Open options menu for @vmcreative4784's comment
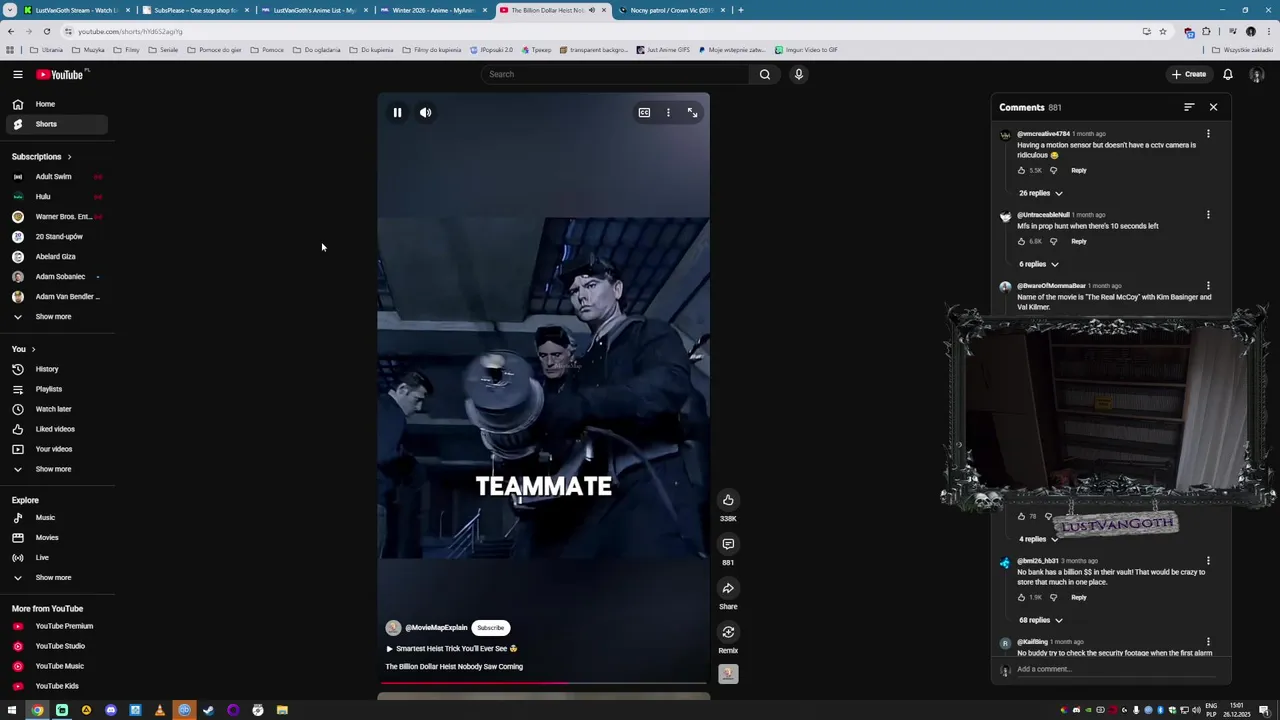The image size is (1280, 720). (x=1208, y=134)
